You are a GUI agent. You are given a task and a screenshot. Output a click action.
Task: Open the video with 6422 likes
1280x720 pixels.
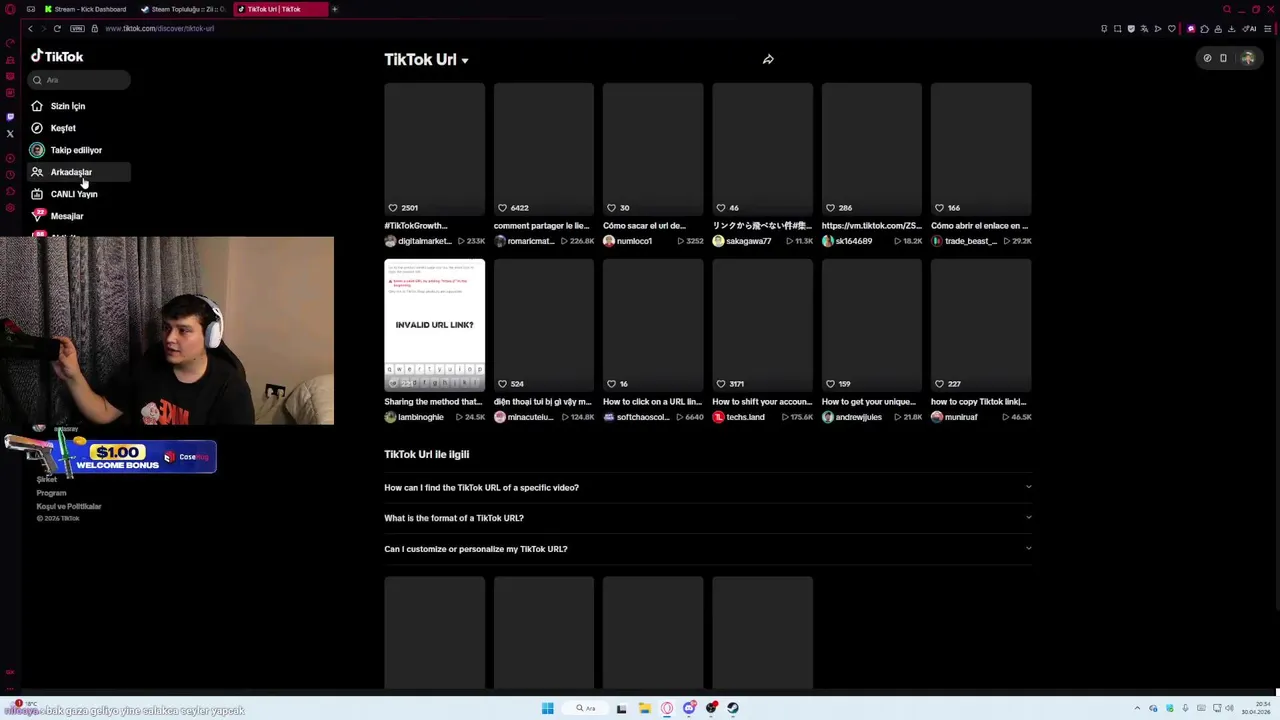pos(543,149)
